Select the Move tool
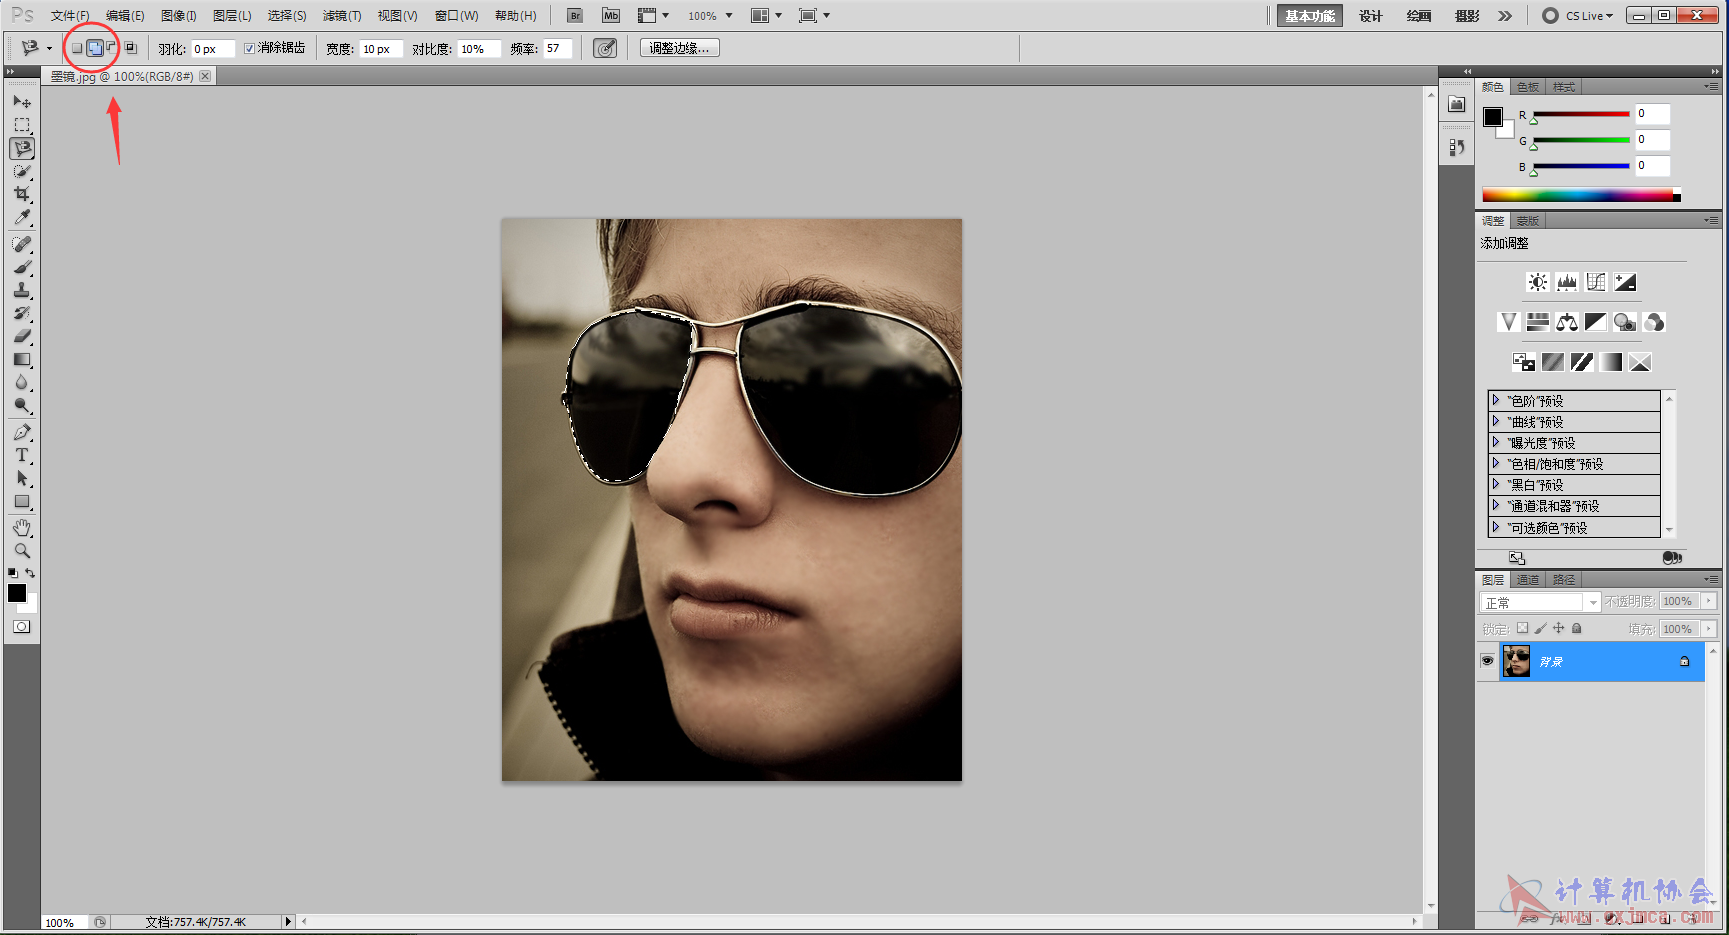Image resolution: width=1729 pixels, height=935 pixels. click(21, 102)
